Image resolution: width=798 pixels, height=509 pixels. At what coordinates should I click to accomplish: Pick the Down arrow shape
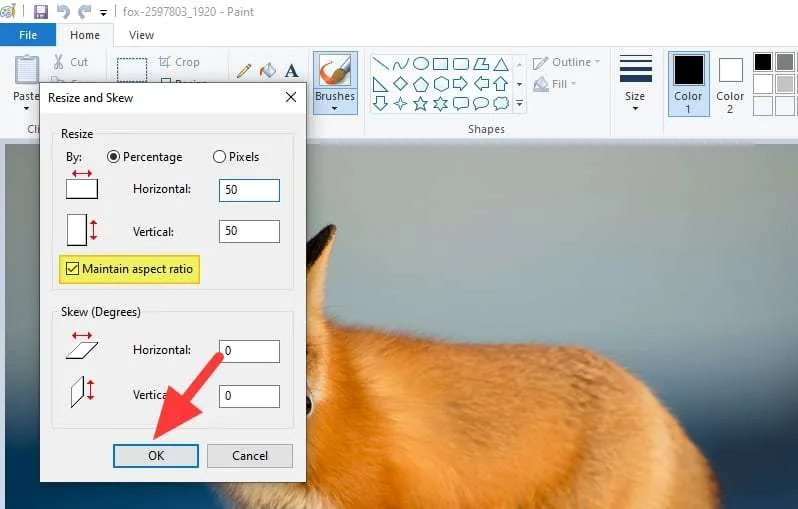pyautogui.click(x=380, y=103)
